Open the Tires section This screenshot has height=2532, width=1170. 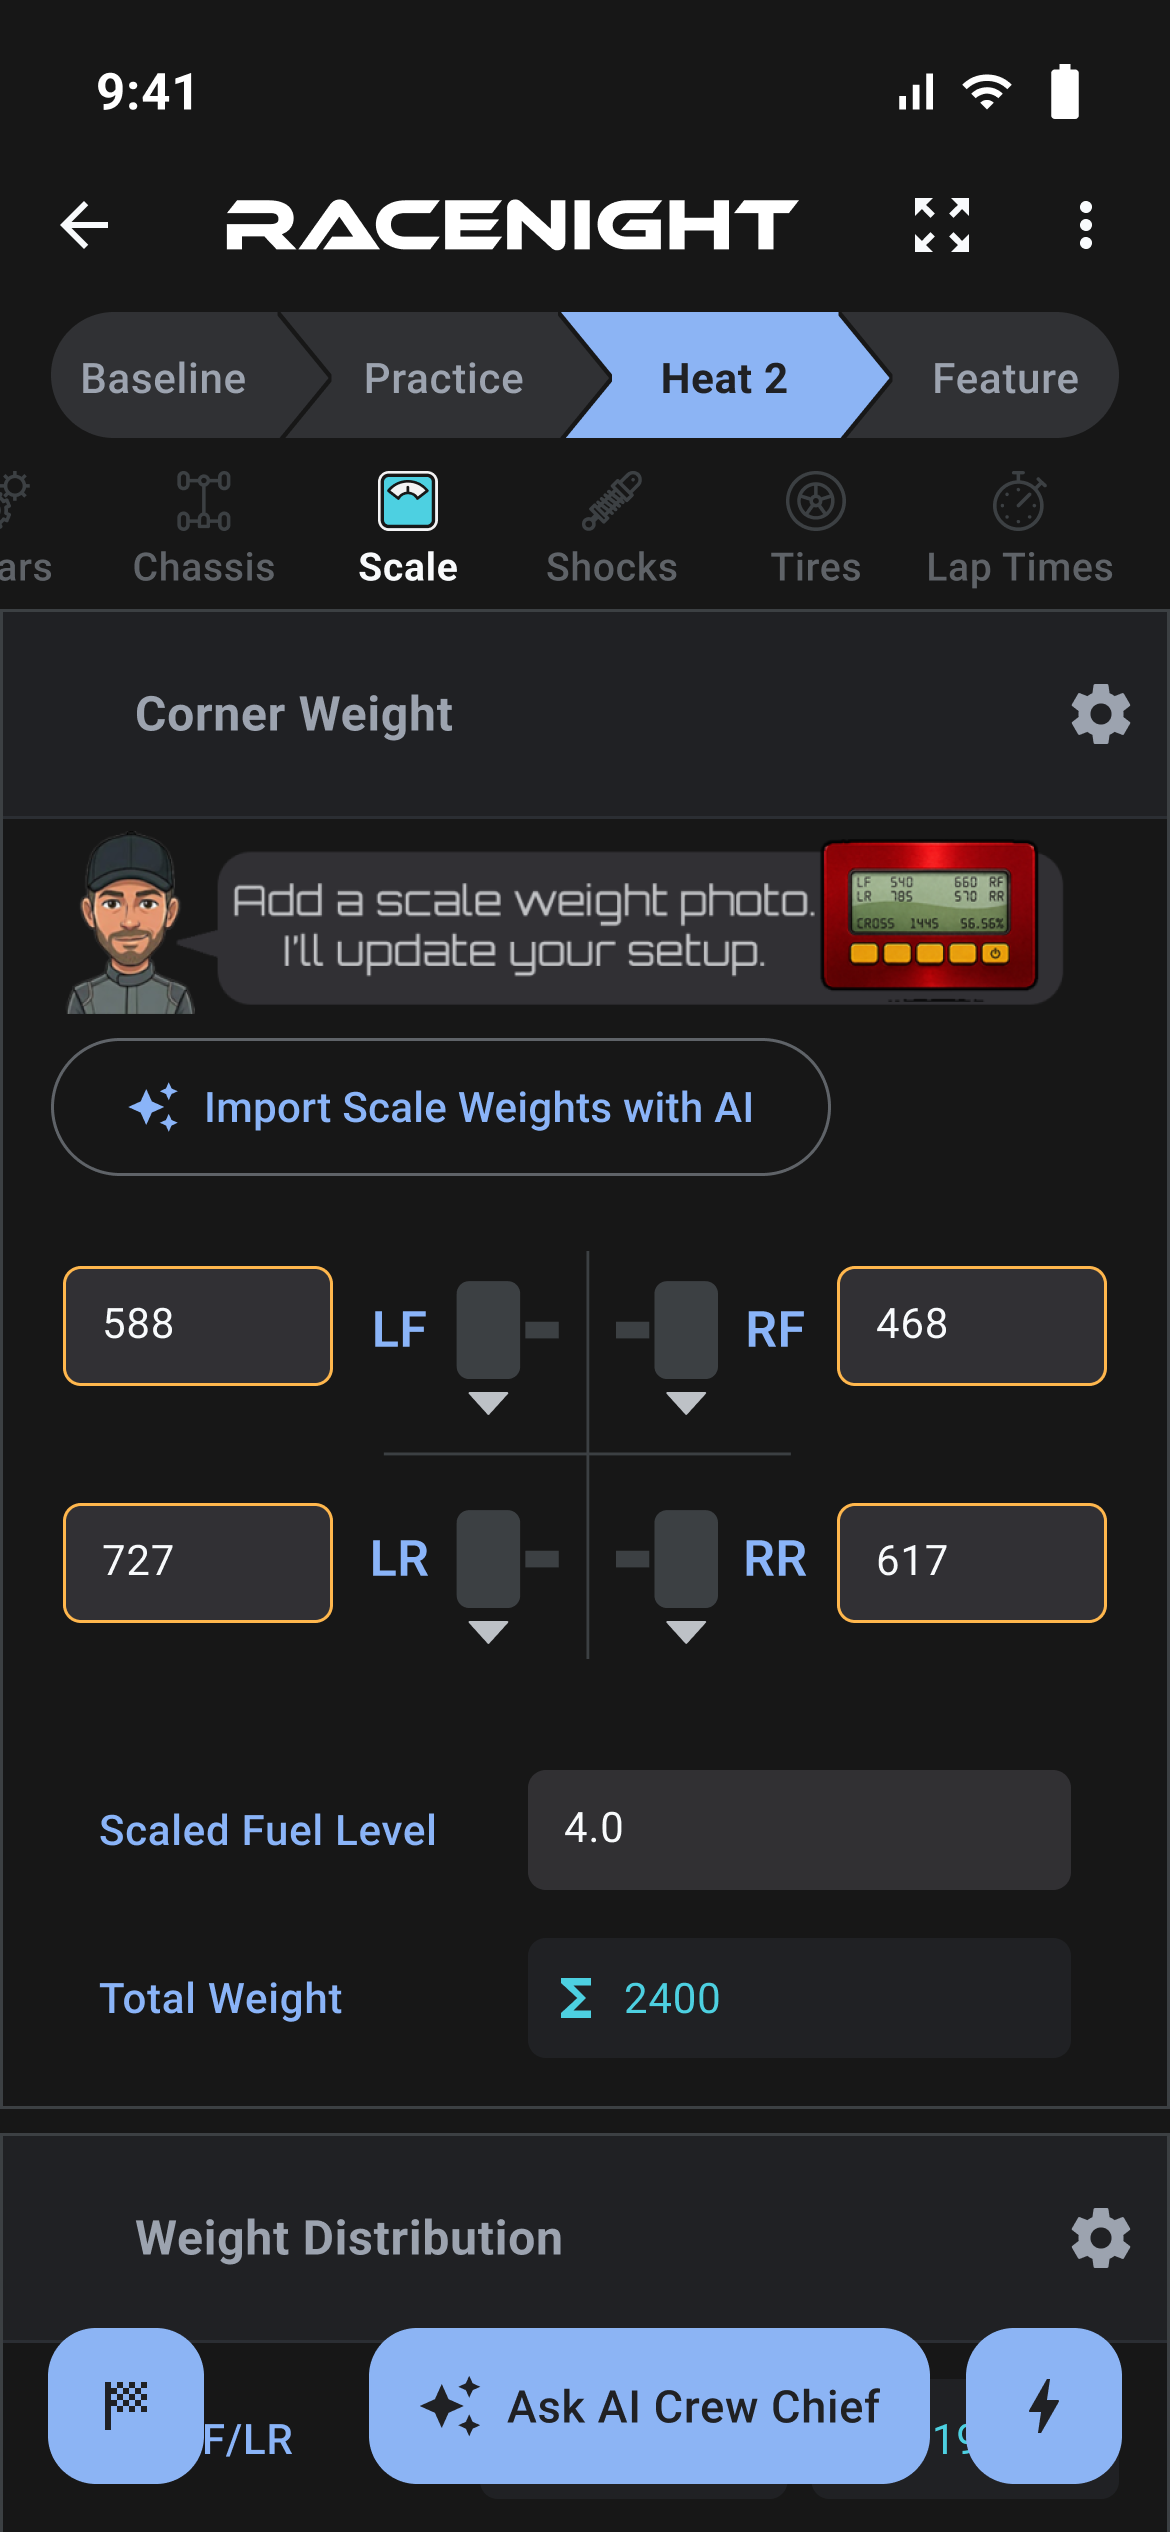816,528
